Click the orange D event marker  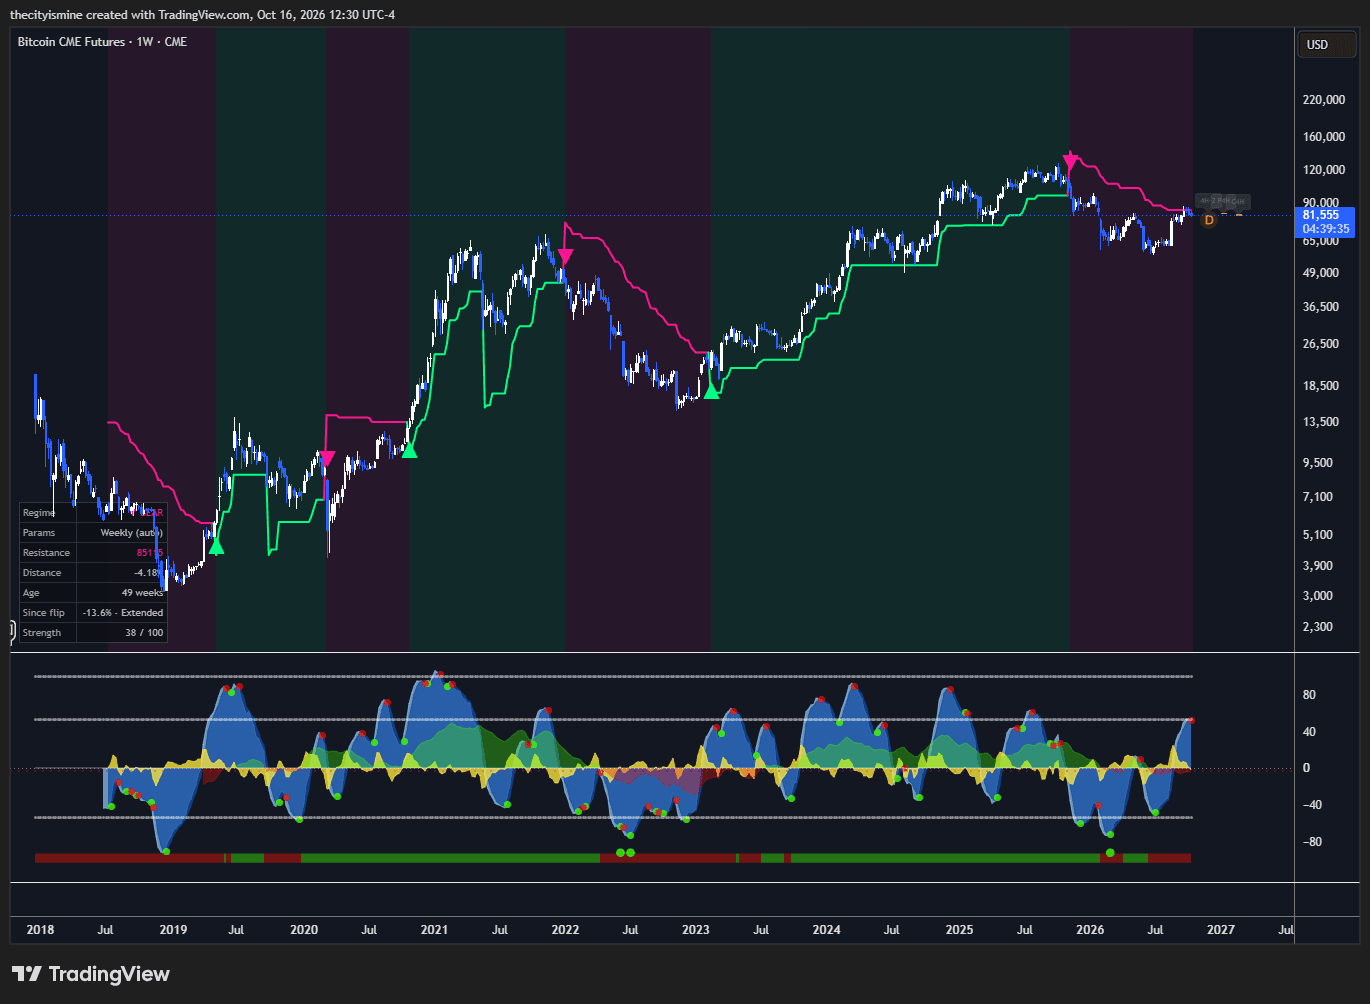tap(1209, 219)
